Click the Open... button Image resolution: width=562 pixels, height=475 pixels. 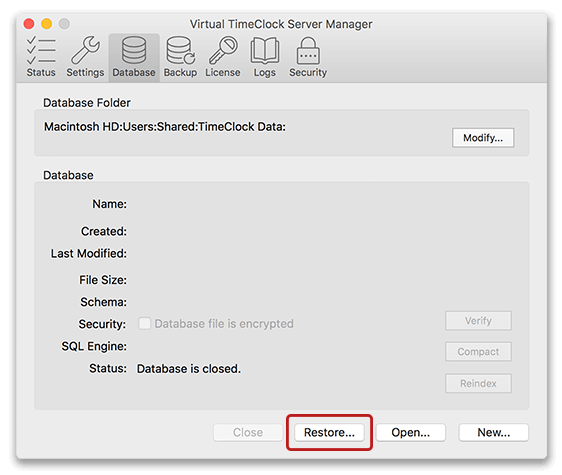click(x=410, y=432)
